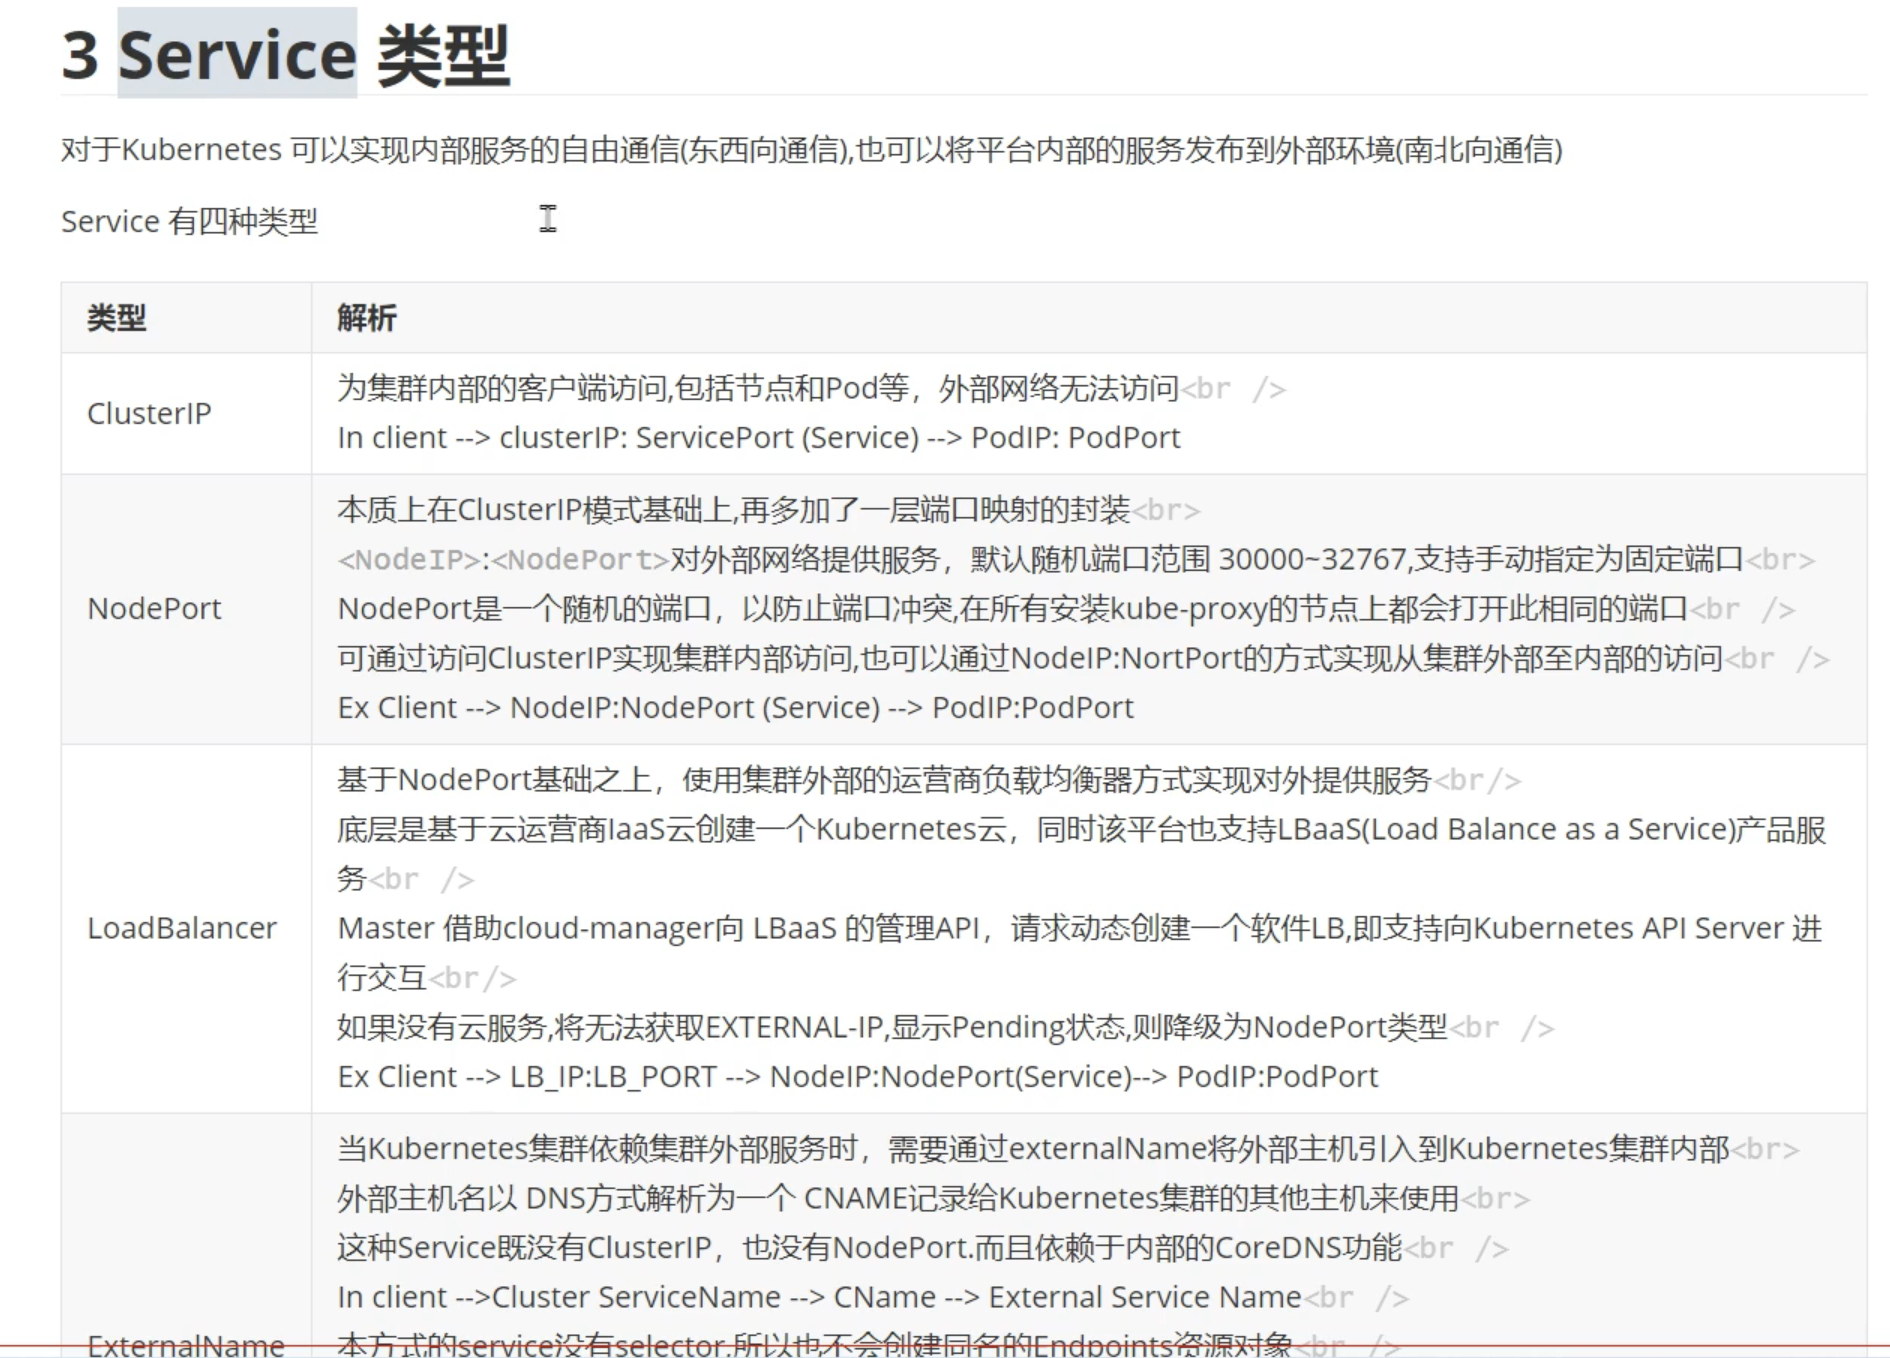
Task: Click the line Ex Client --> LB_IP:LB_PORT
Action: (x=857, y=1077)
